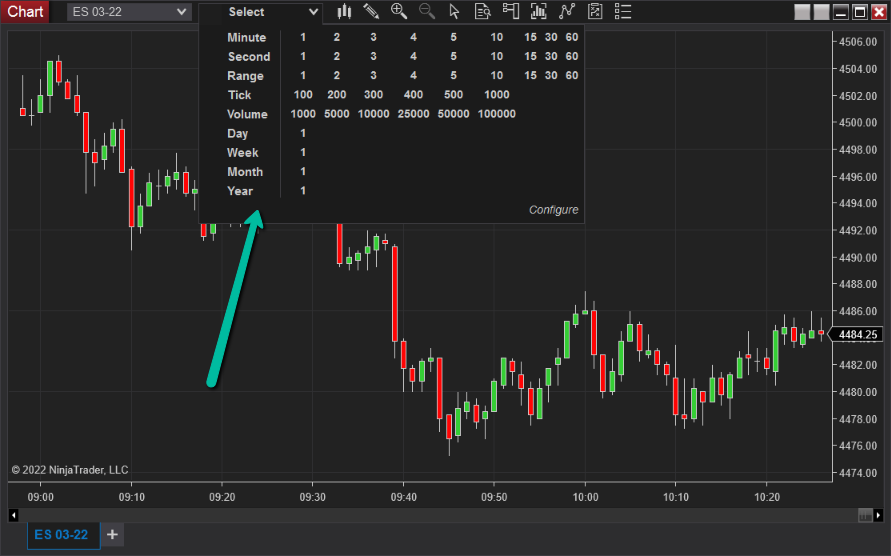Maximize the chart window

pos(860,11)
